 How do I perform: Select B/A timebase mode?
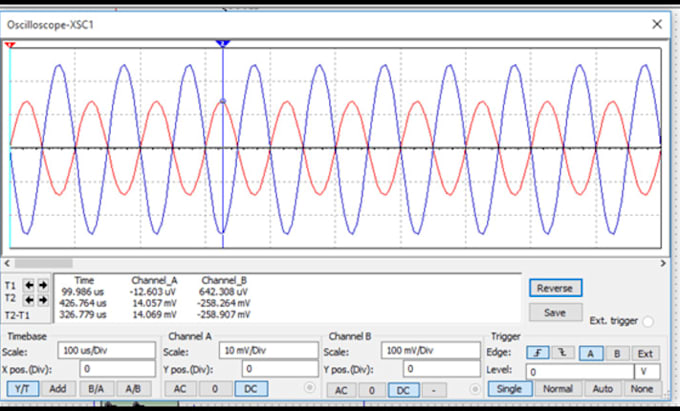click(x=96, y=389)
